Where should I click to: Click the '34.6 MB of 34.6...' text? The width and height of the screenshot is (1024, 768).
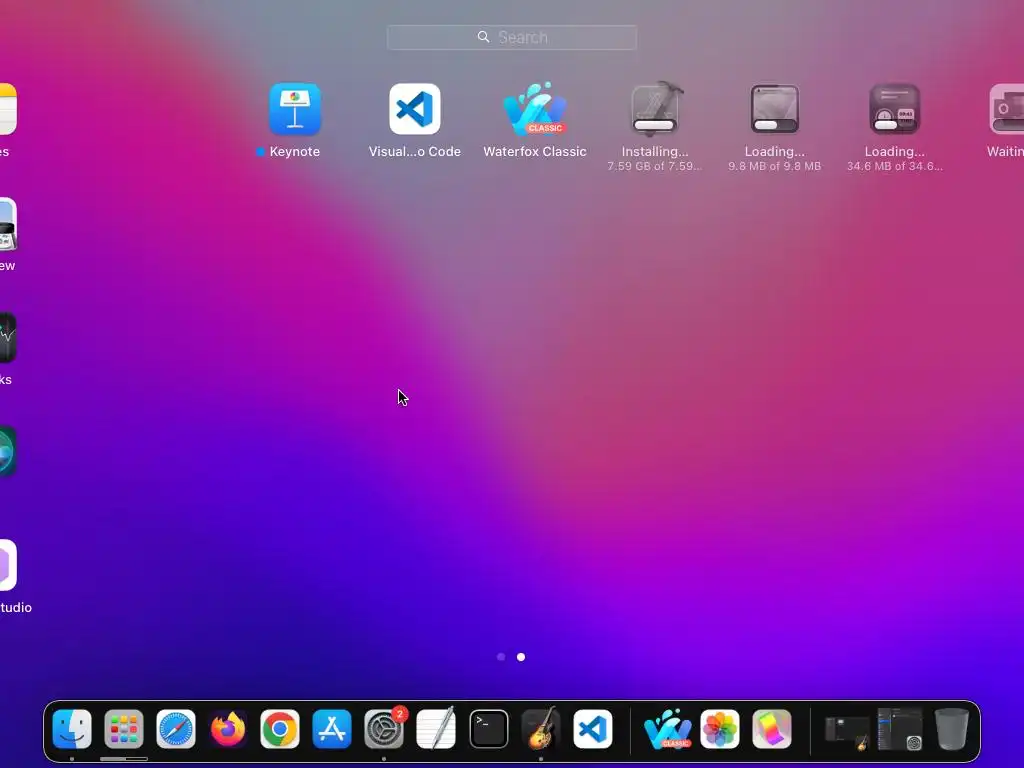point(895,166)
